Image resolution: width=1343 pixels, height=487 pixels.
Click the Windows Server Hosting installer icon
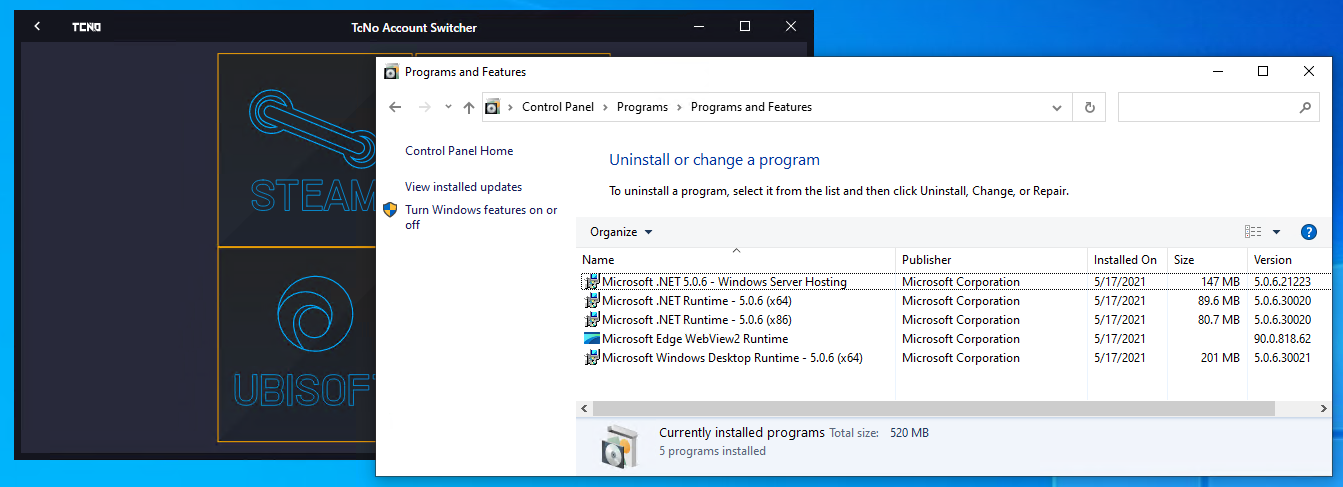click(591, 282)
